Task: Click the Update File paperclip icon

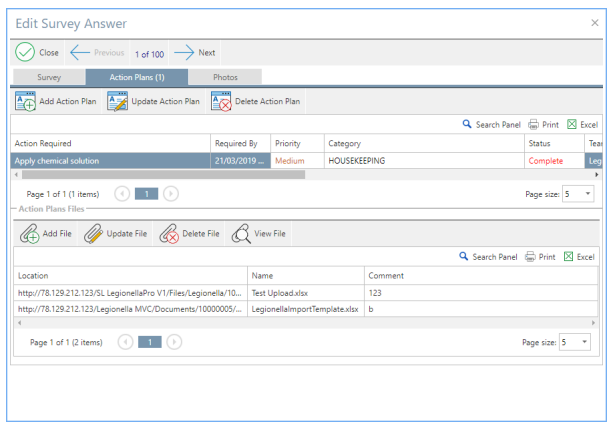Action: (93, 234)
